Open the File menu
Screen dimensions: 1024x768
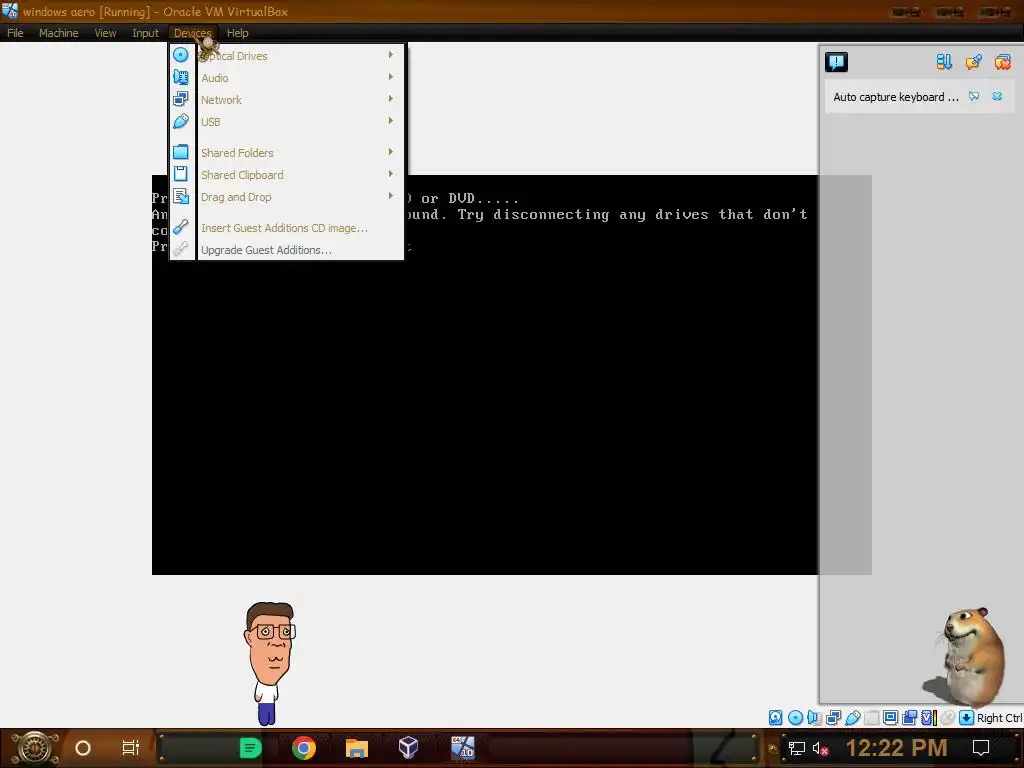(15, 33)
